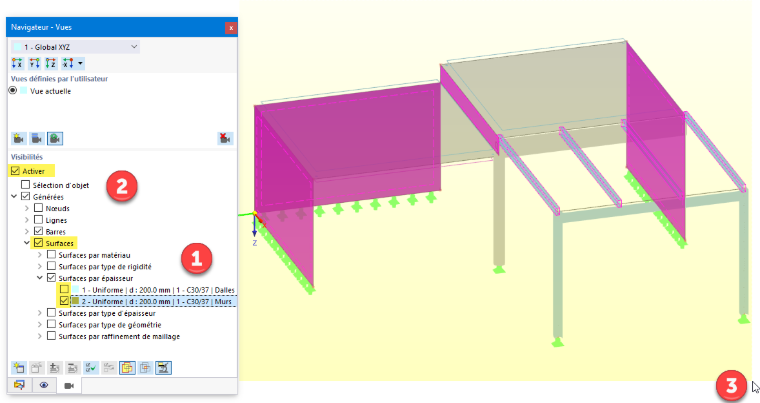Expand Surfaces par raffinement de maillage node

tap(40, 336)
